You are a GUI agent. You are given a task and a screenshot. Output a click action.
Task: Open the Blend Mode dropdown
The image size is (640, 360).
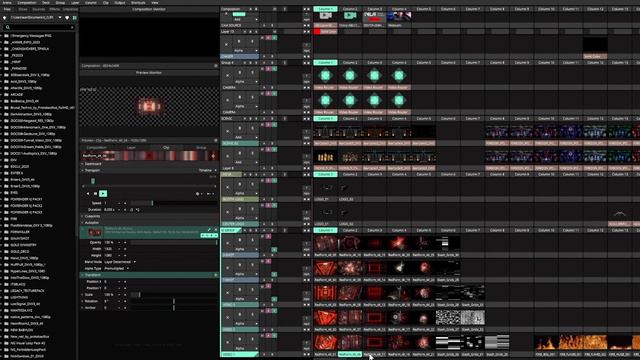(120, 262)
